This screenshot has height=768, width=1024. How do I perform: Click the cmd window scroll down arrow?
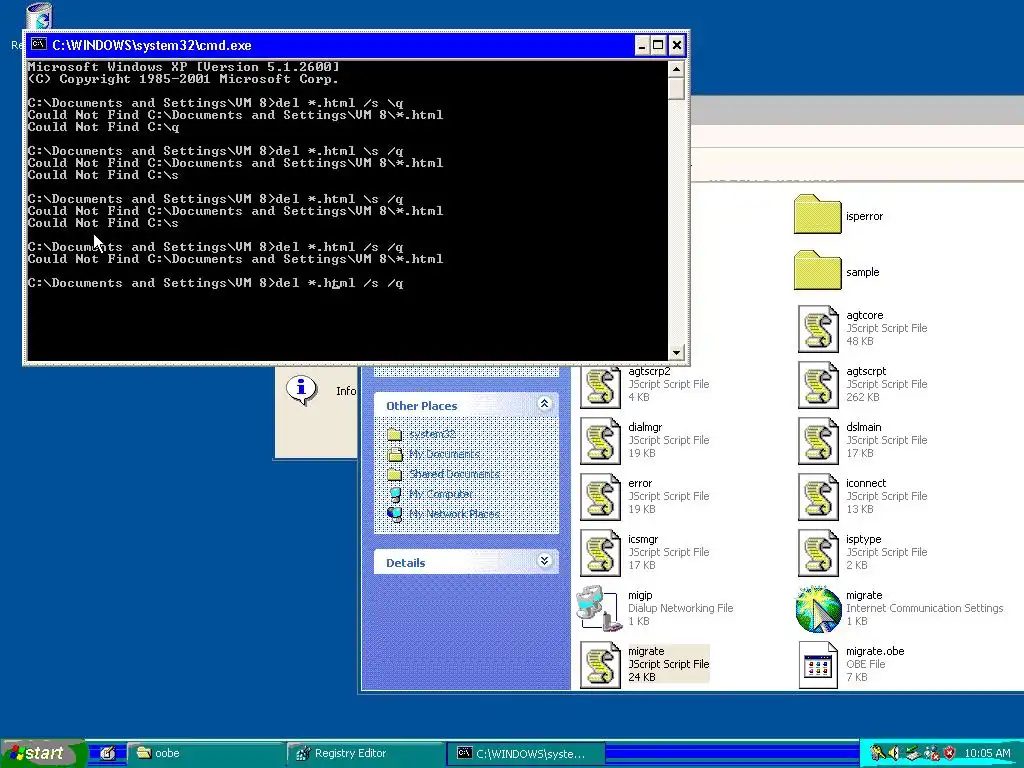point(676,353)
